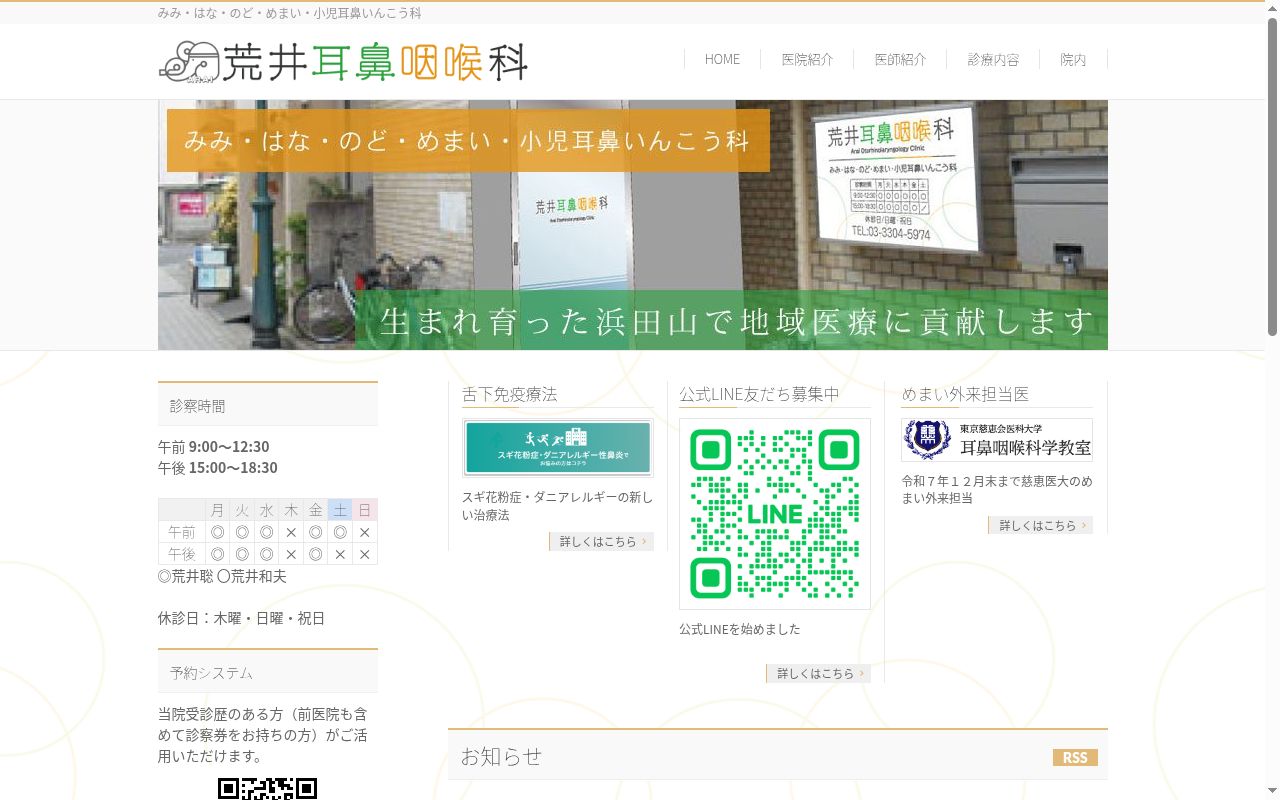1280x800 pixels.
Task: Click the page vertical scrollbar thumb
Action: pyautogui.click(x=1272, y=176)
